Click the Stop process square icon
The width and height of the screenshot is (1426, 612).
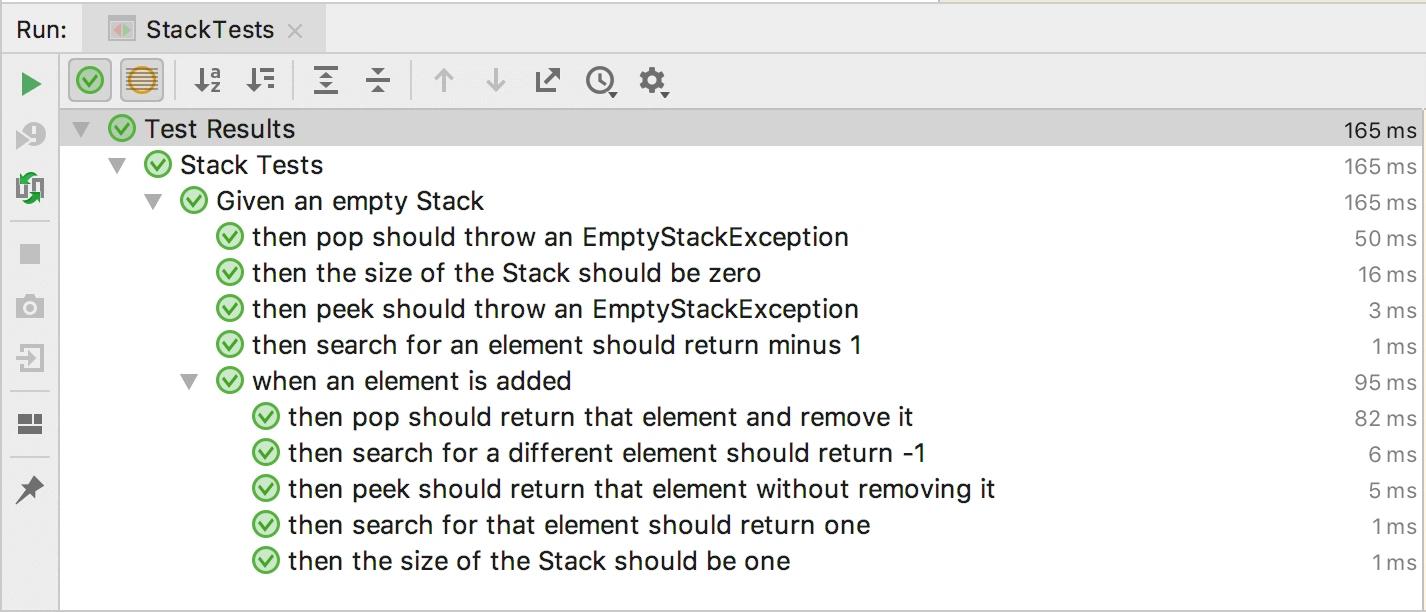coord(31,254)
